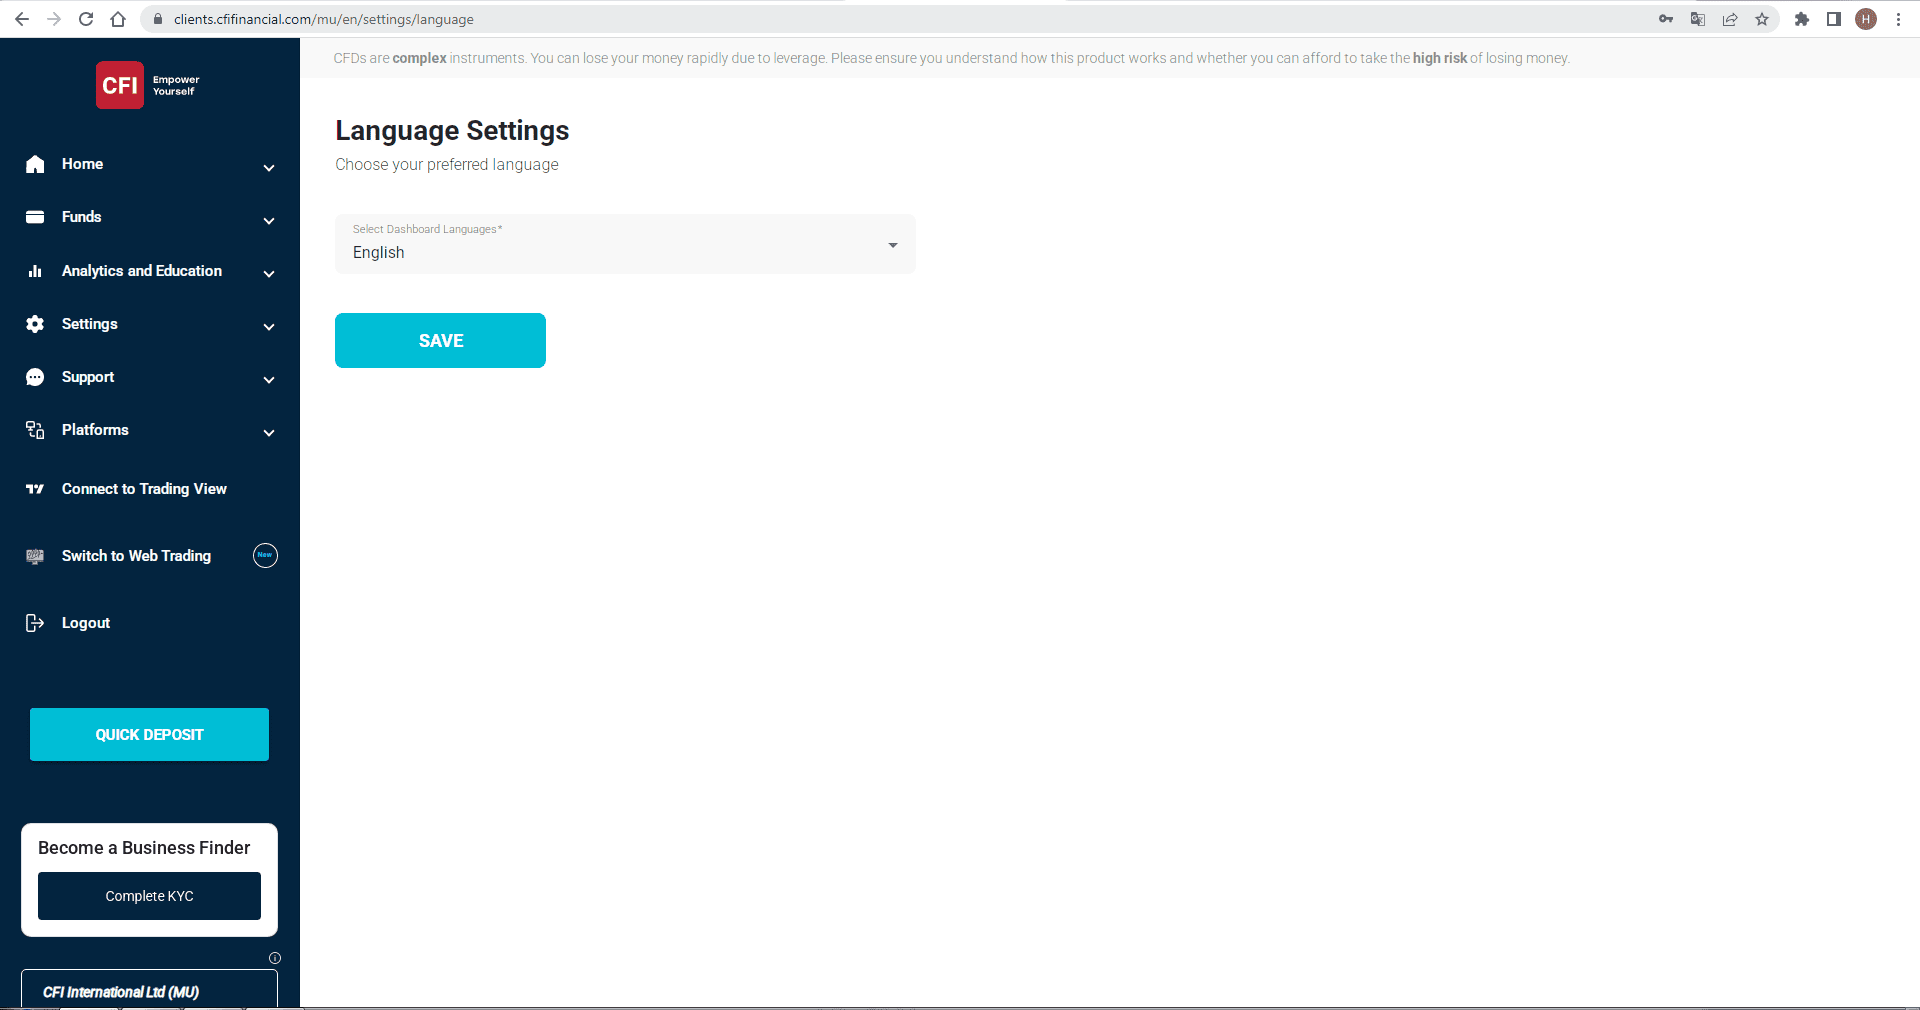This screenshot has height=1010, width=1920.
Task: Expand the Platforms menu chevron
Action: pos(269,433)
